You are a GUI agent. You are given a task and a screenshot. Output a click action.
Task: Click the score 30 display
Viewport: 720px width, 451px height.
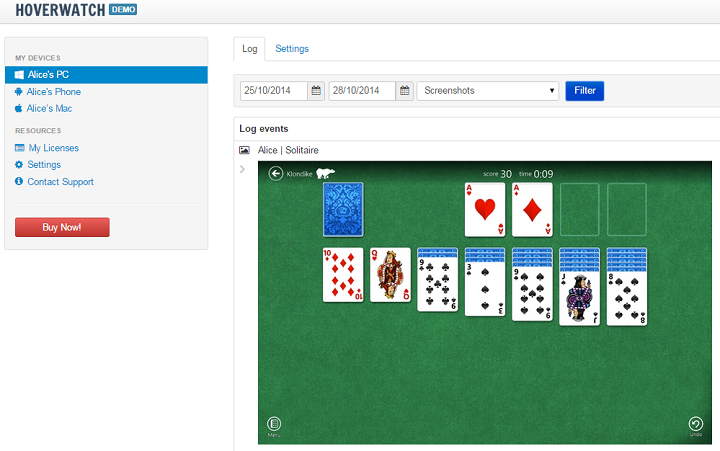coord(498,174)
